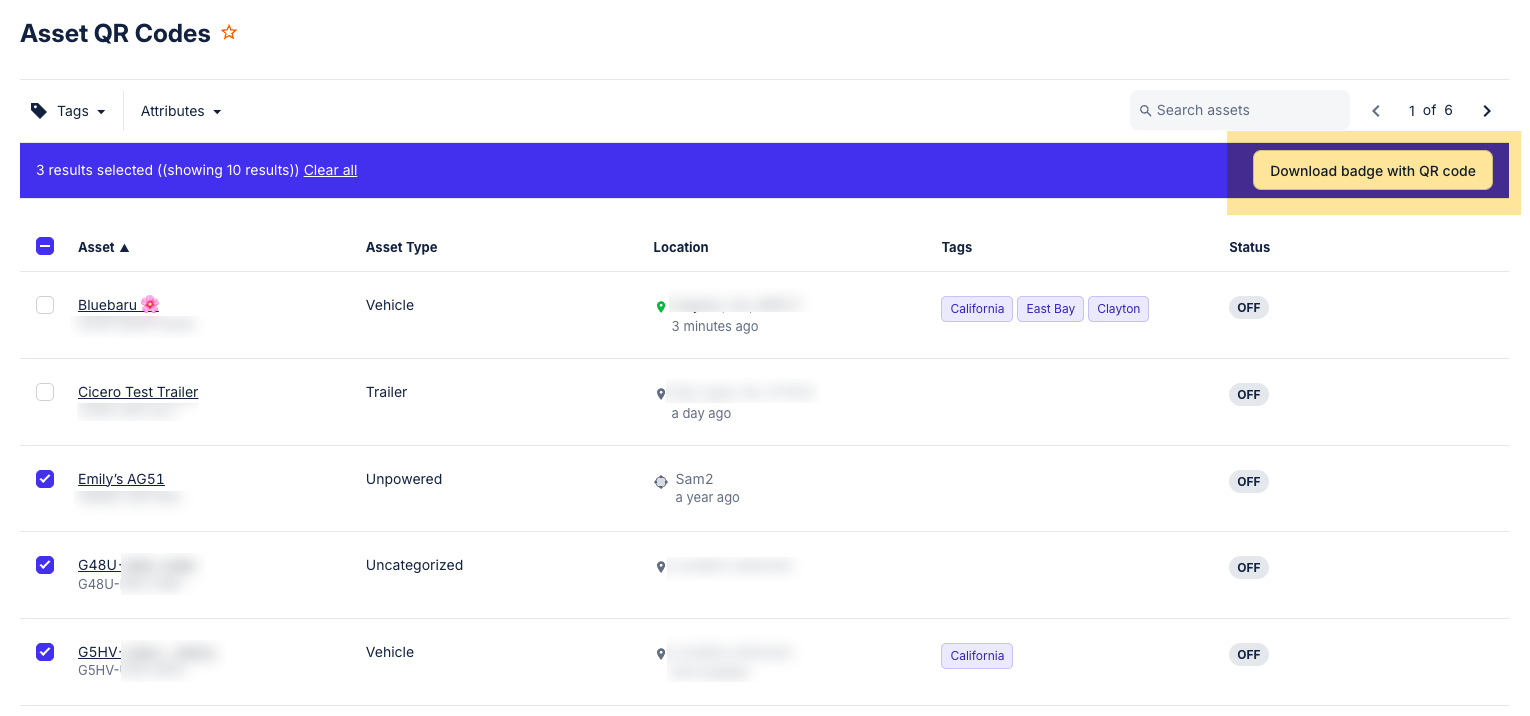1530x716 pixels.
Task: Click the Clear all link
Action: click(x=330, y=170)
